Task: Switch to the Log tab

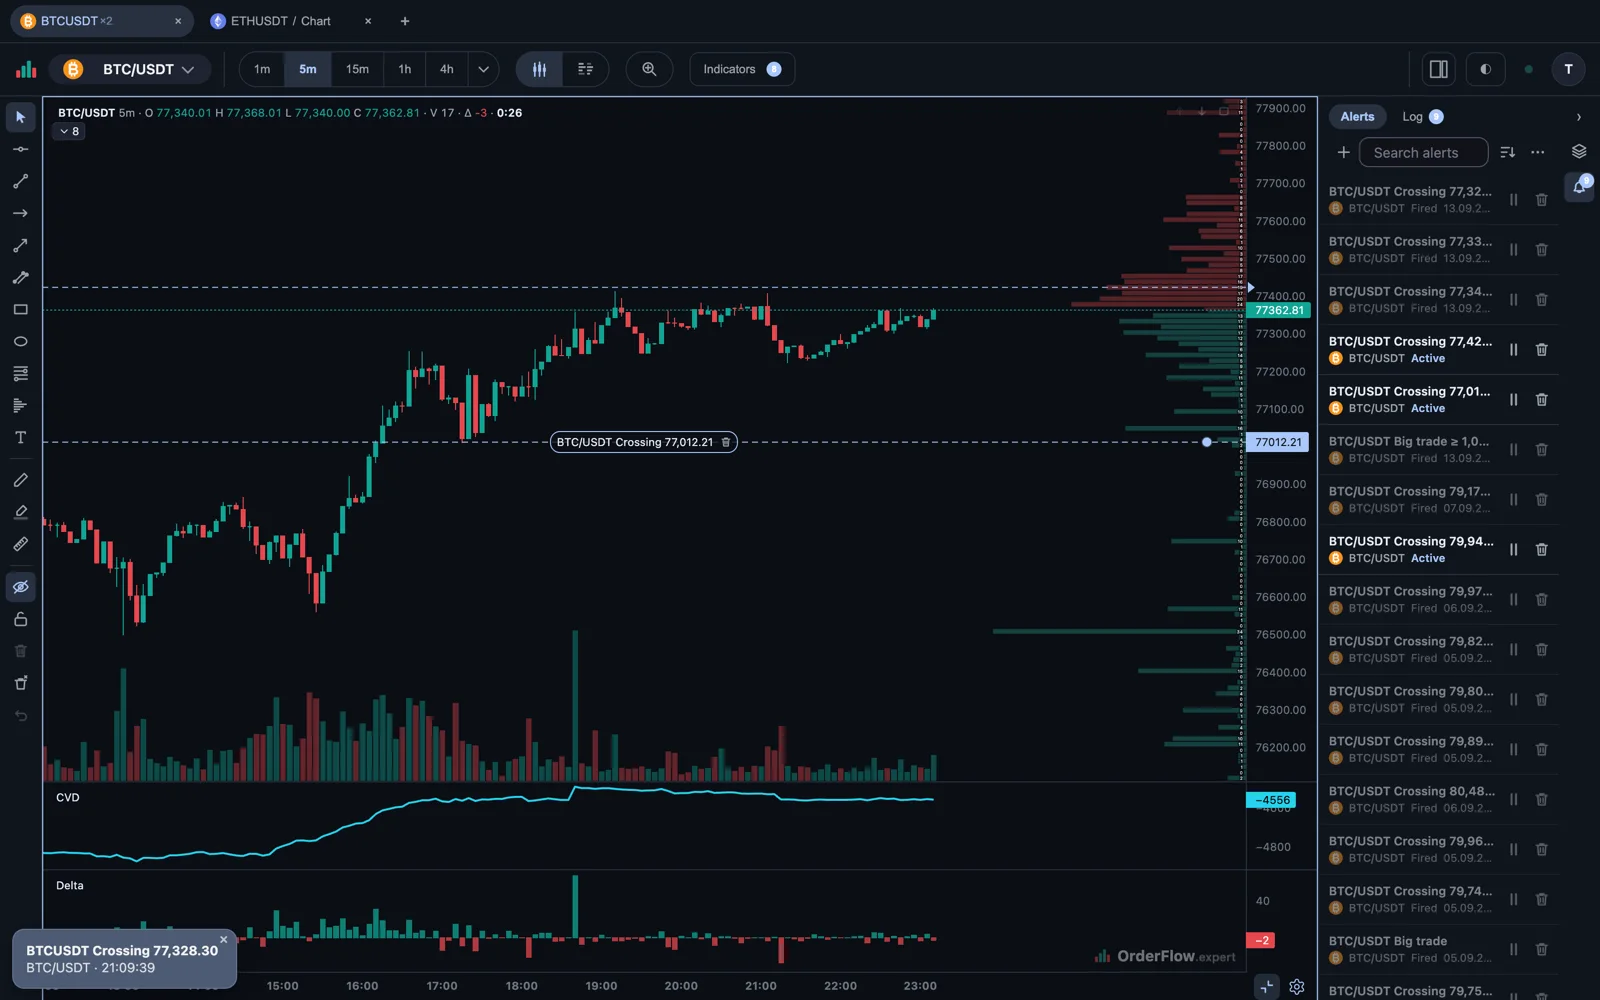Action: pyautogui.click(x=1422, y=117)
